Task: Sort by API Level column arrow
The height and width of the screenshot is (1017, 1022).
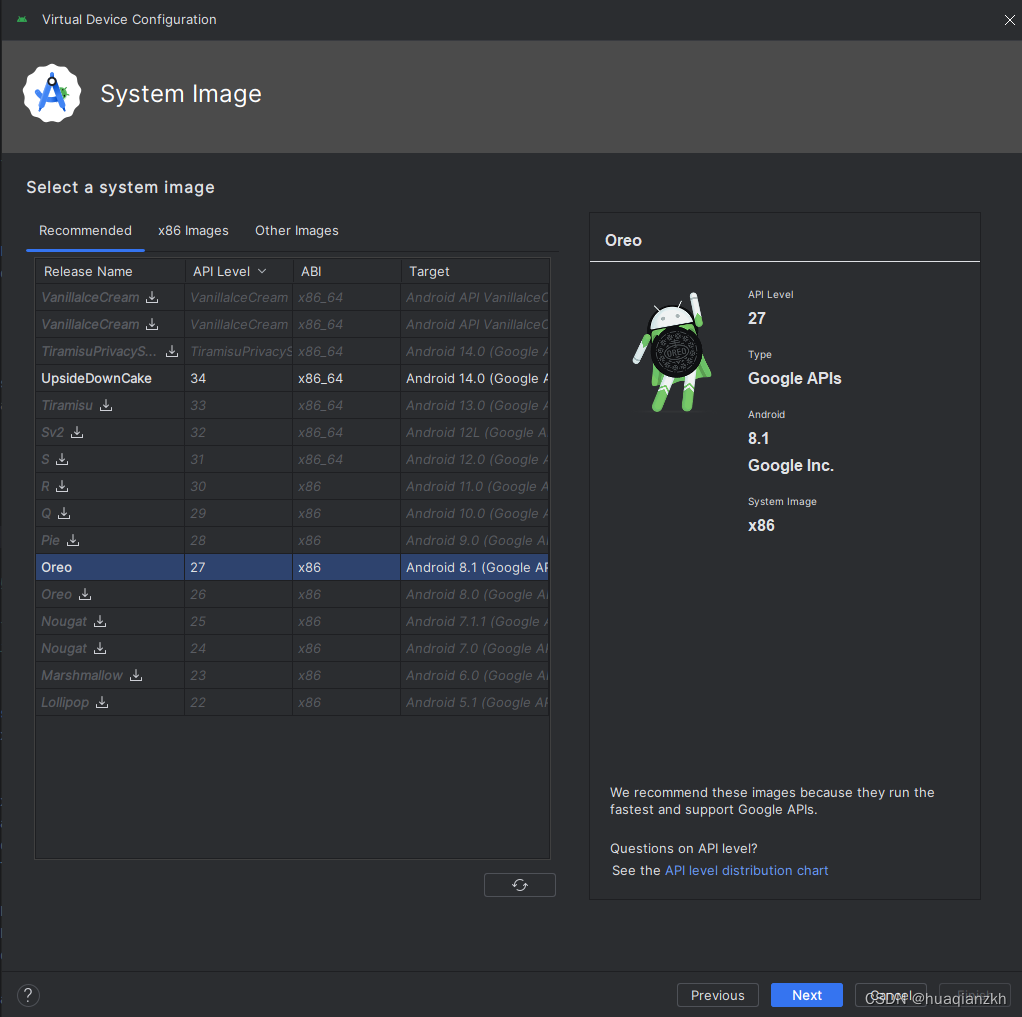Action: [x=262, y=271]
